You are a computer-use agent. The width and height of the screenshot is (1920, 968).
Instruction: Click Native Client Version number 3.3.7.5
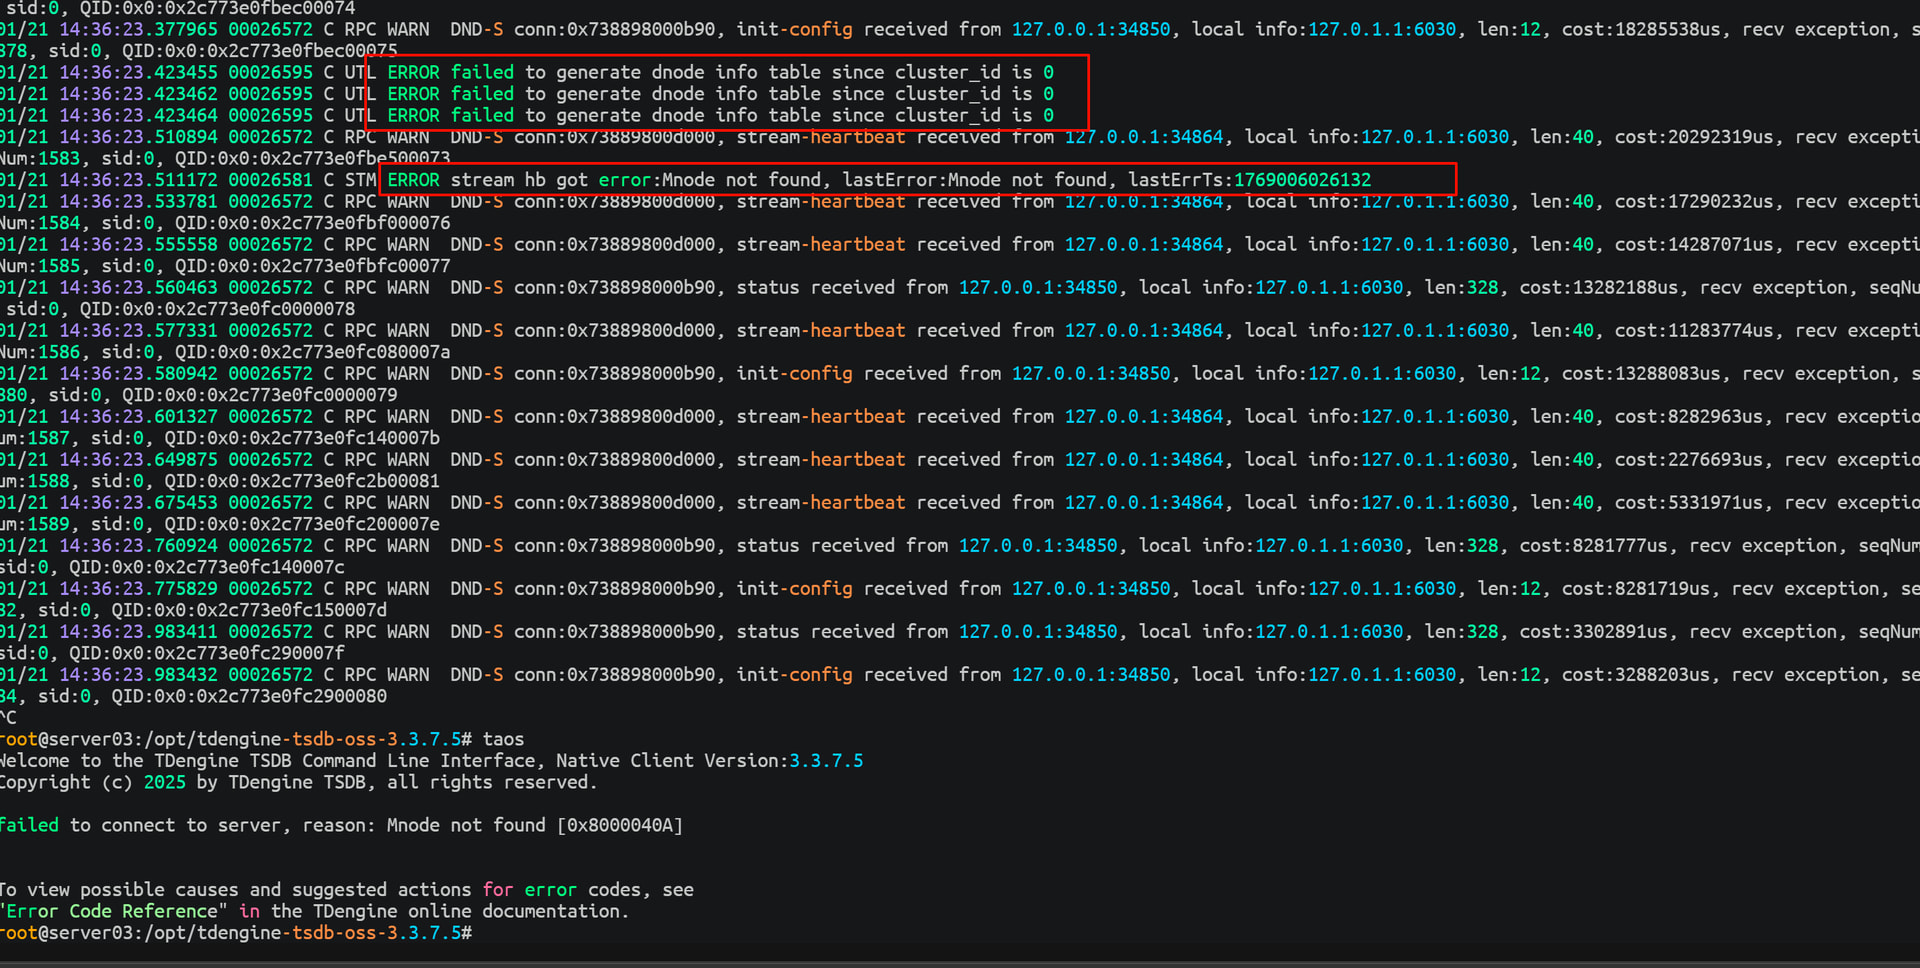[826, 760]
